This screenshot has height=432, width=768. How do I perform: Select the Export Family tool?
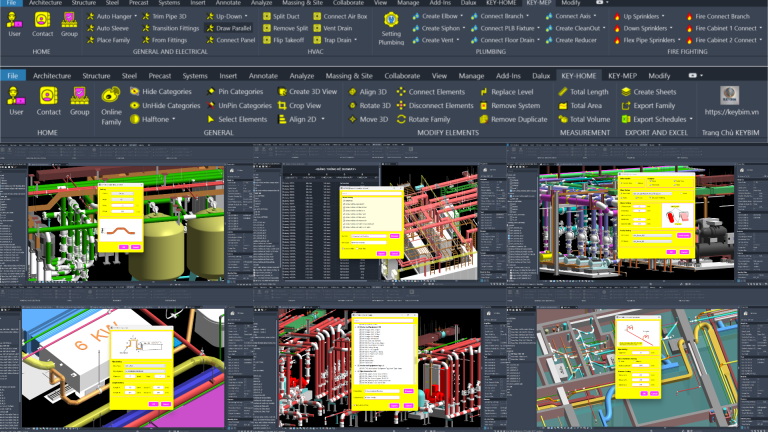pos(648,105)
